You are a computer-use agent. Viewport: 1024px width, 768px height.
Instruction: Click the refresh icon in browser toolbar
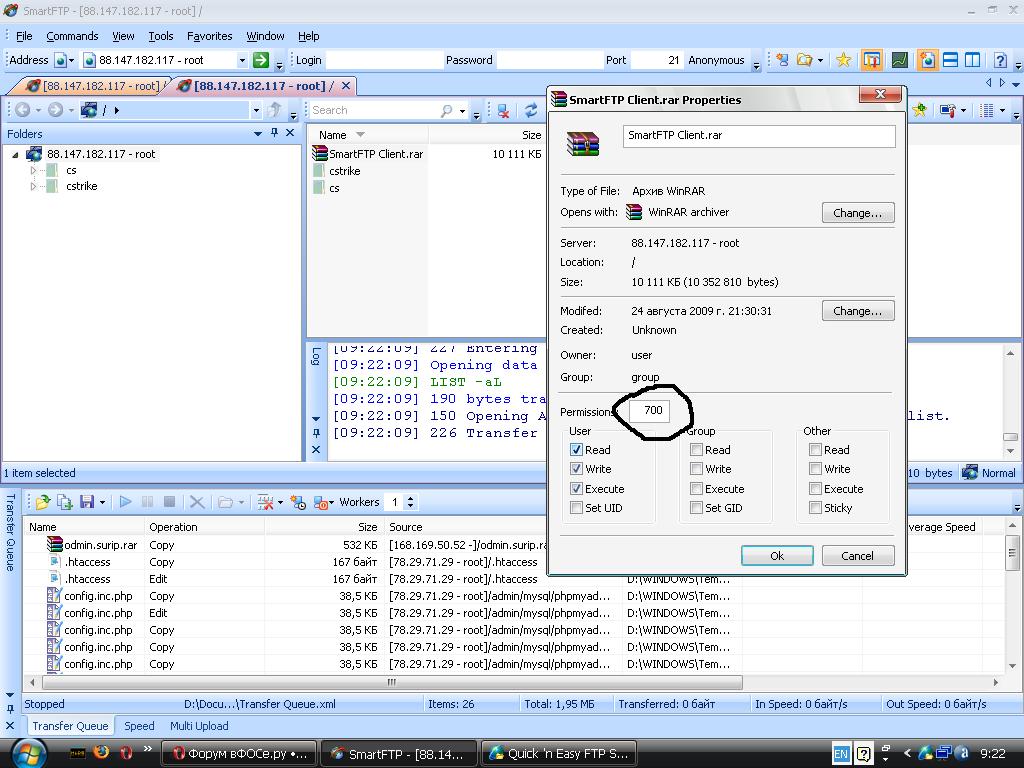point(531,111)
